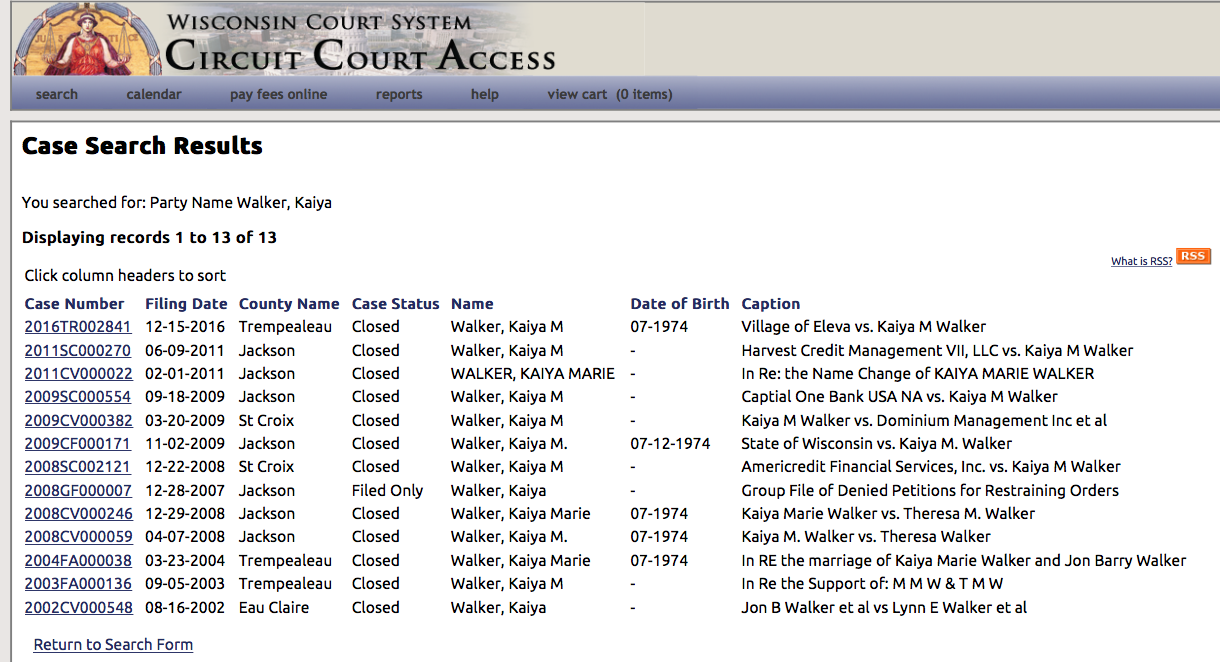Sort by Case Status column header
The image size is (1220, 662).
click(x=395, y=304)
